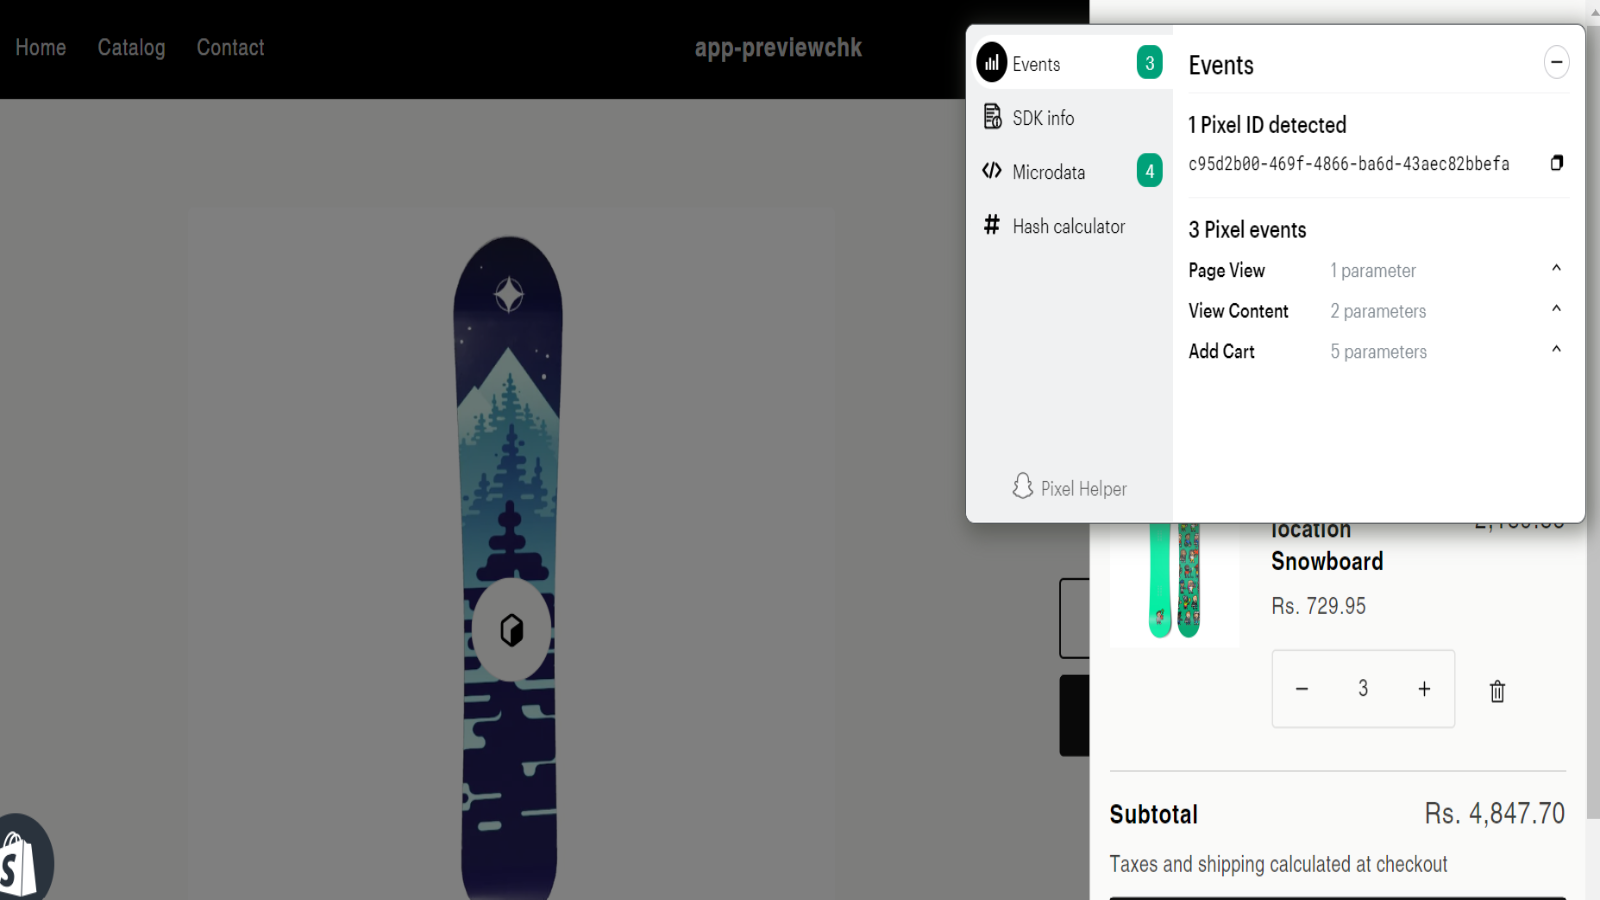Image resolution: width=1600 pixels, height=900 pixels.
Task: Copy the Pixel ID to clipboard
Action: tap(1557, 163)
